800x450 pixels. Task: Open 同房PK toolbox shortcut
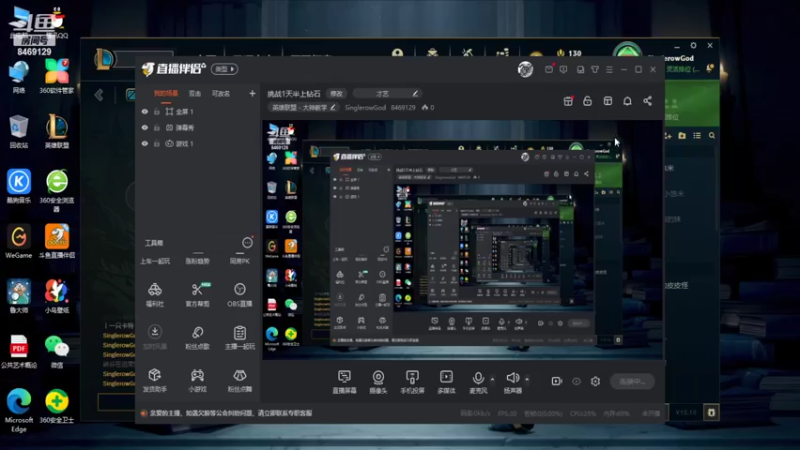(239, 261)
